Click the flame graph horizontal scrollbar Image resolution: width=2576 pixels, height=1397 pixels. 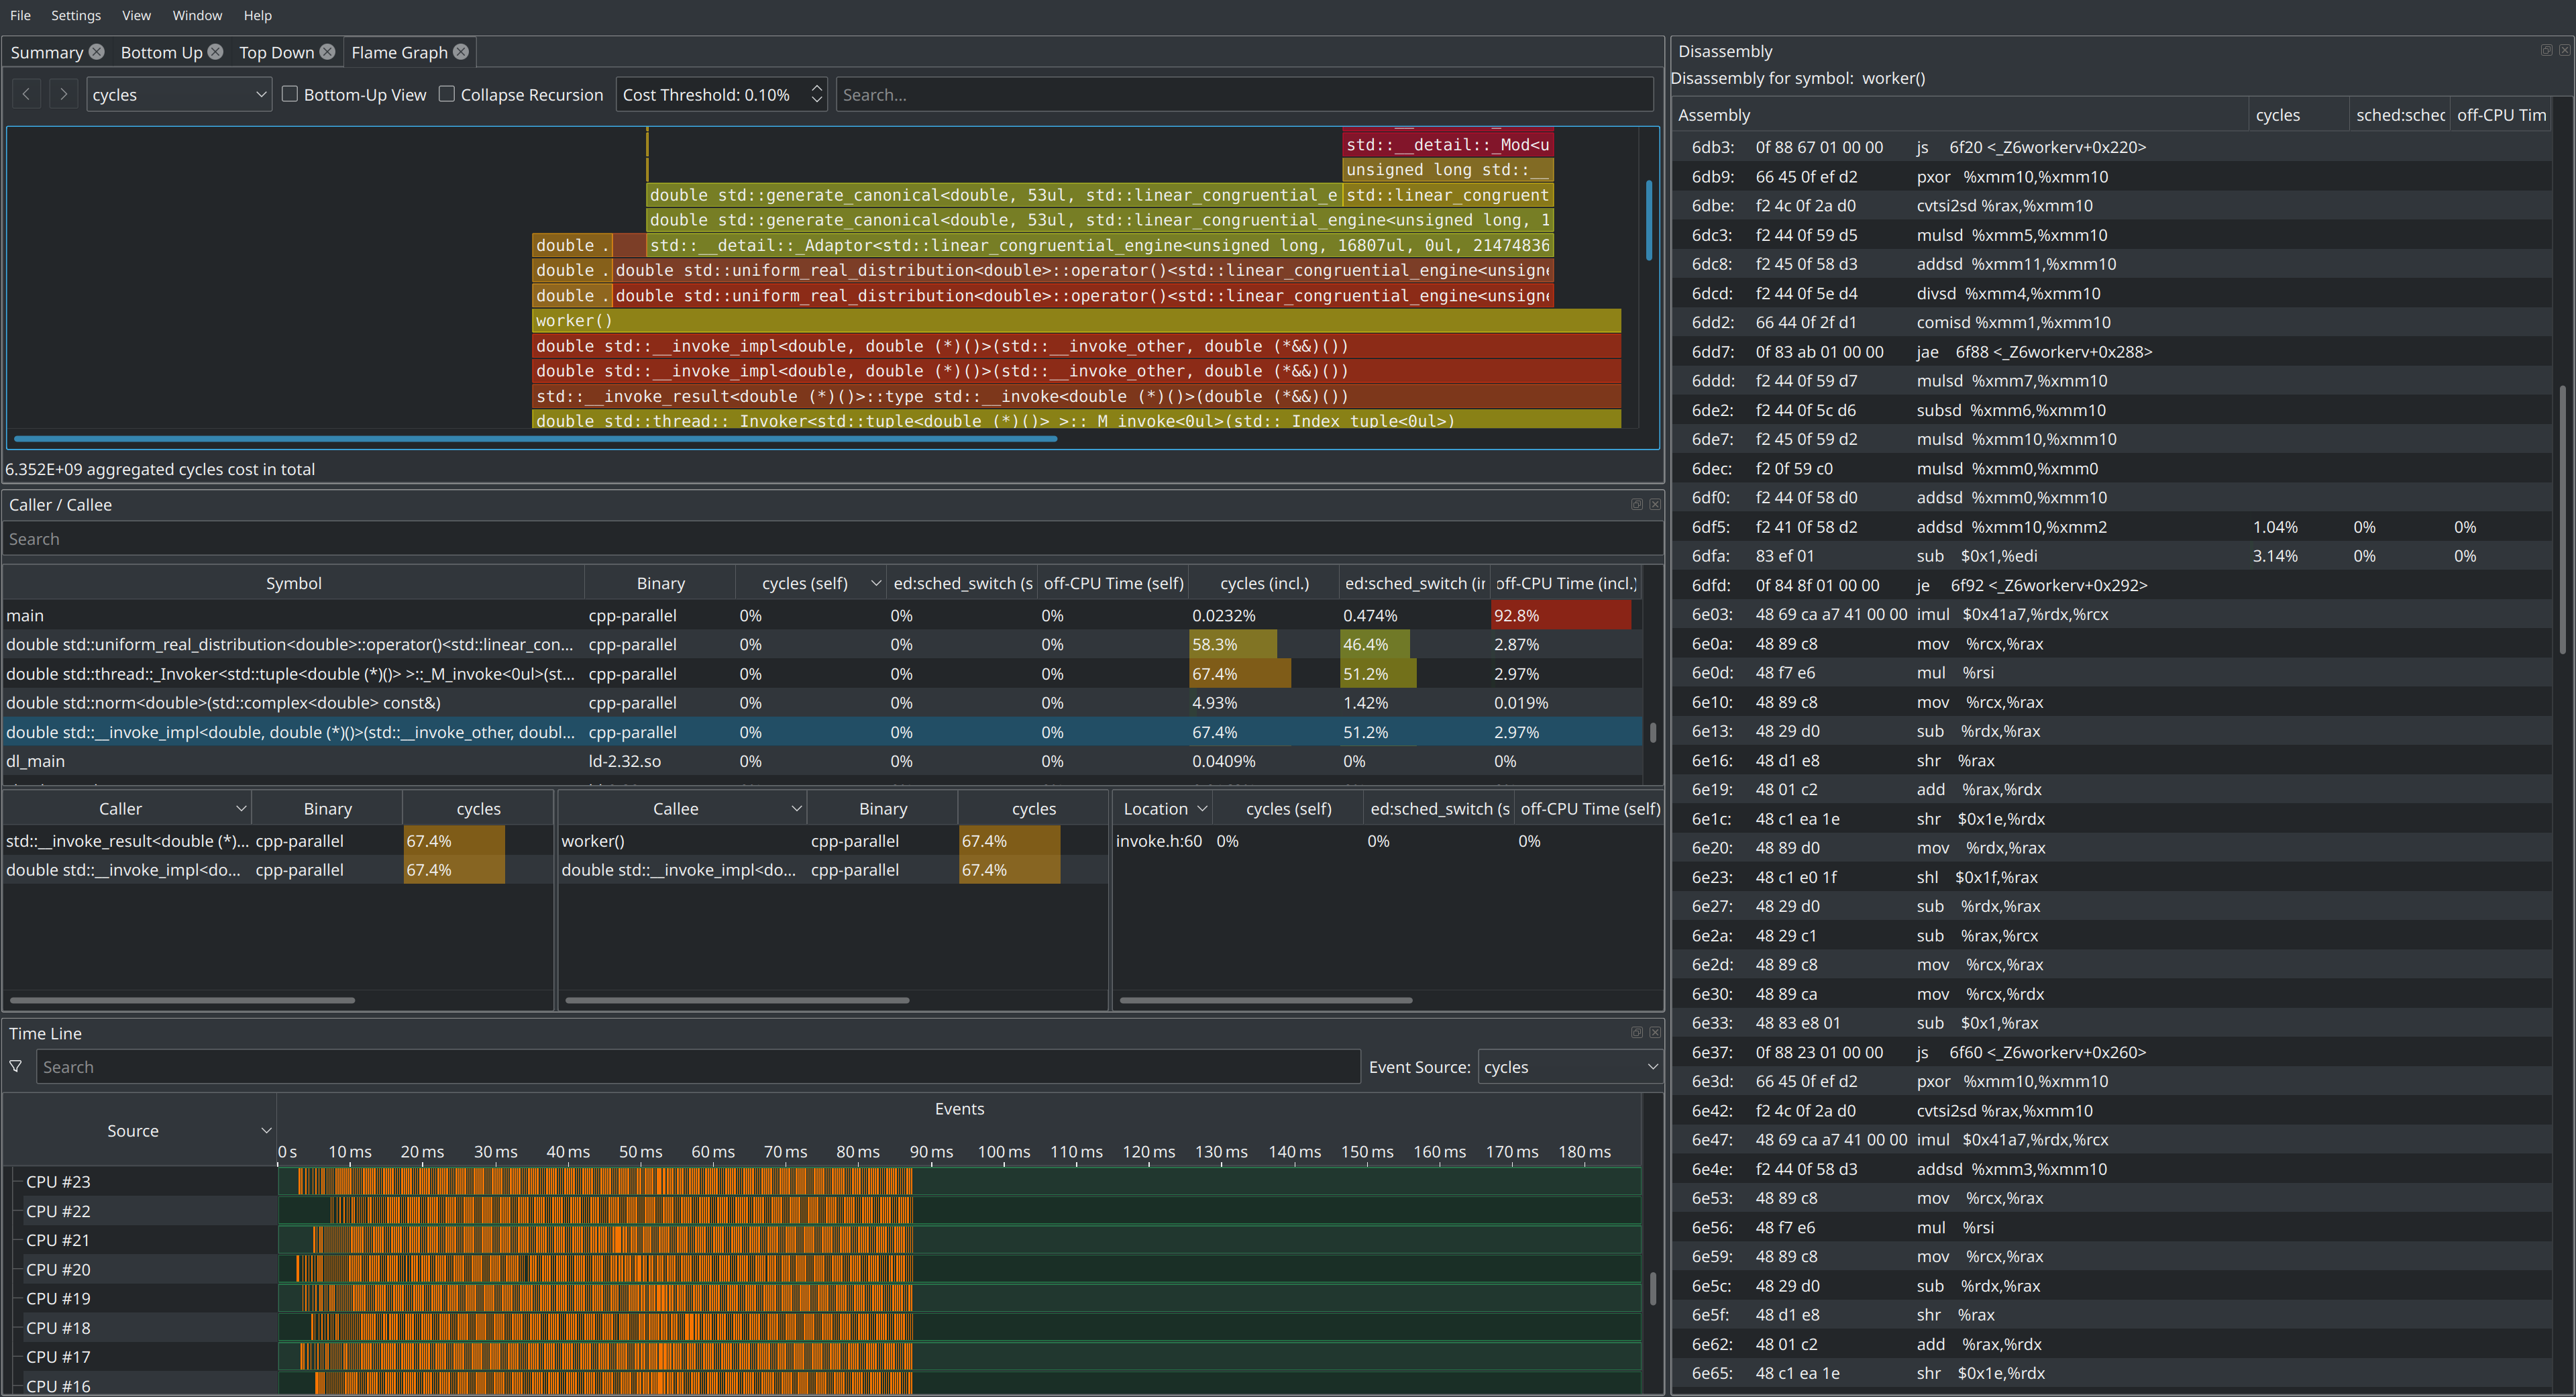535,438
